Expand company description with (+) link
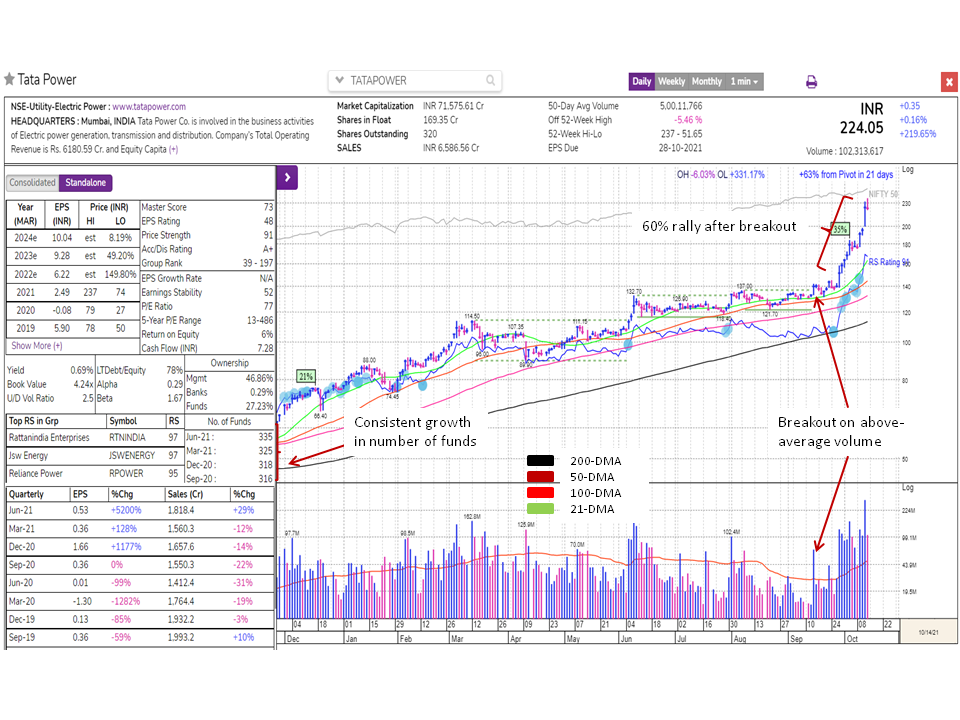The height and width of the screenshot is (720, 960). coord(174,149)
